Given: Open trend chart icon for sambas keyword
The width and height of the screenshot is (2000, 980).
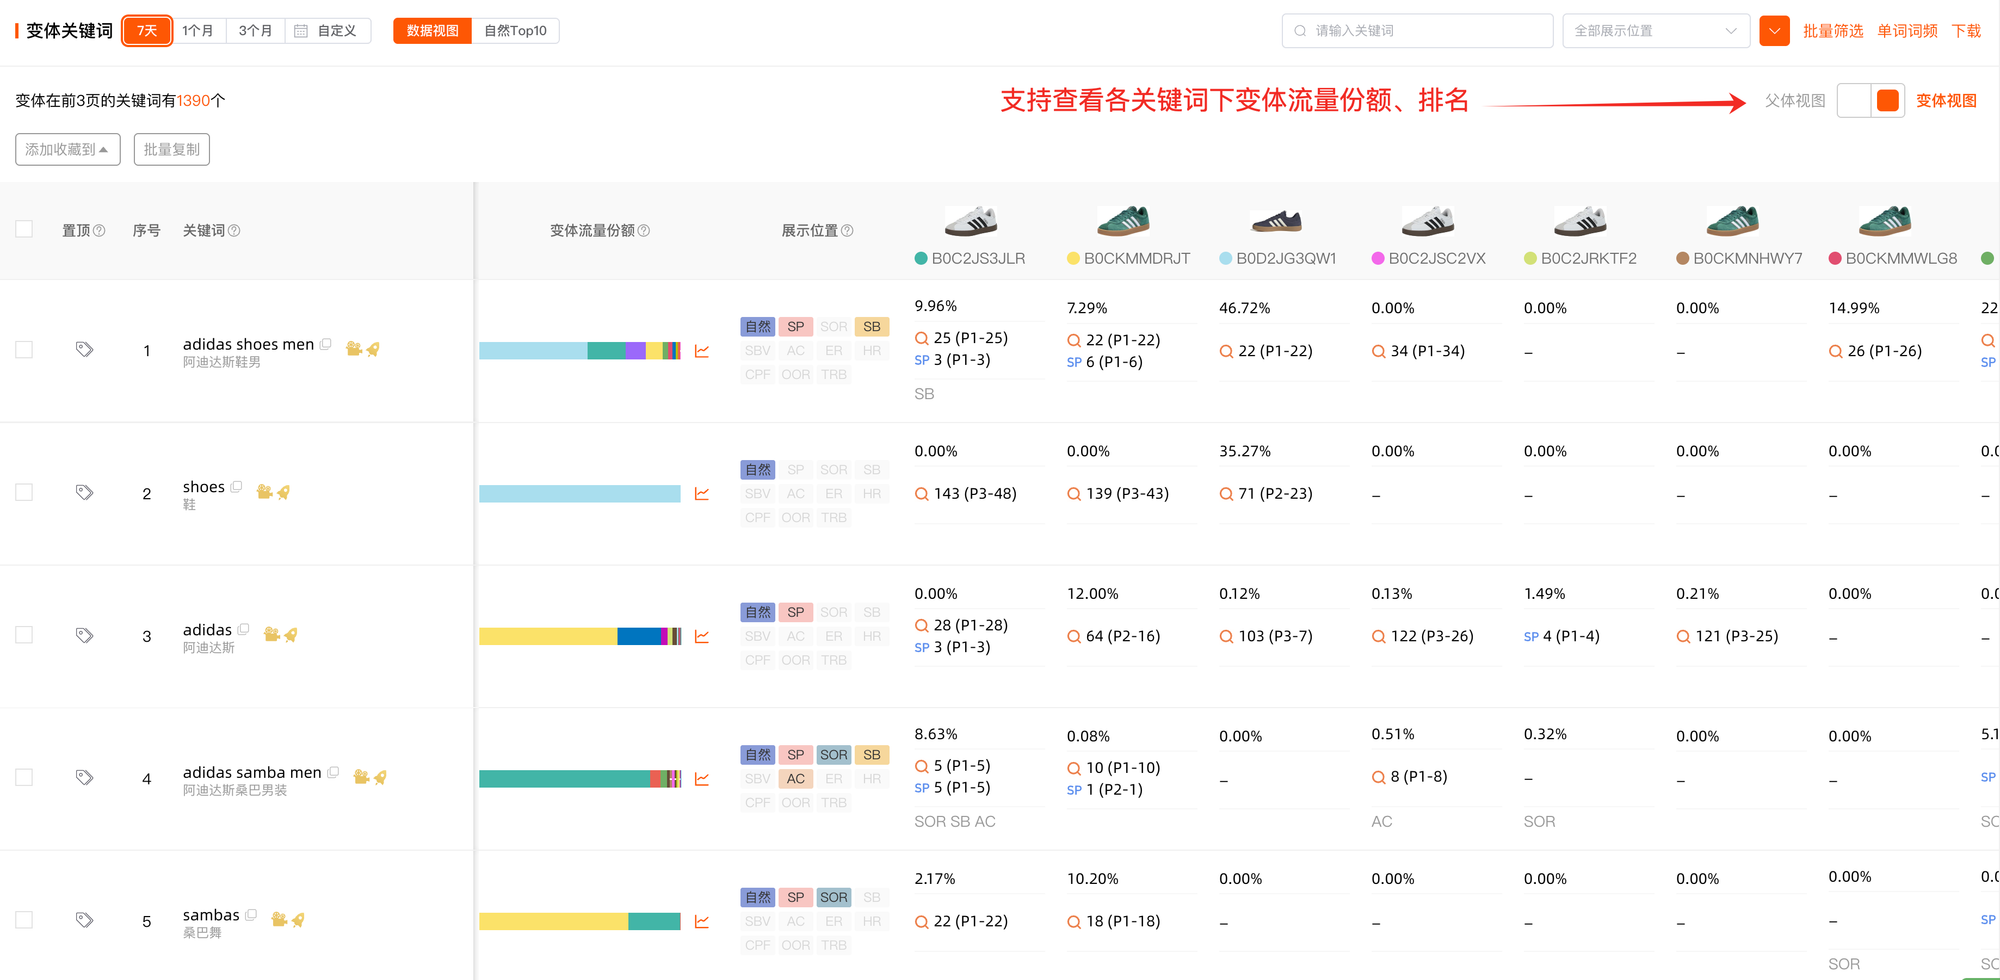Looking at the screenshot, I should pyautogui.click(x=702, y=922).
